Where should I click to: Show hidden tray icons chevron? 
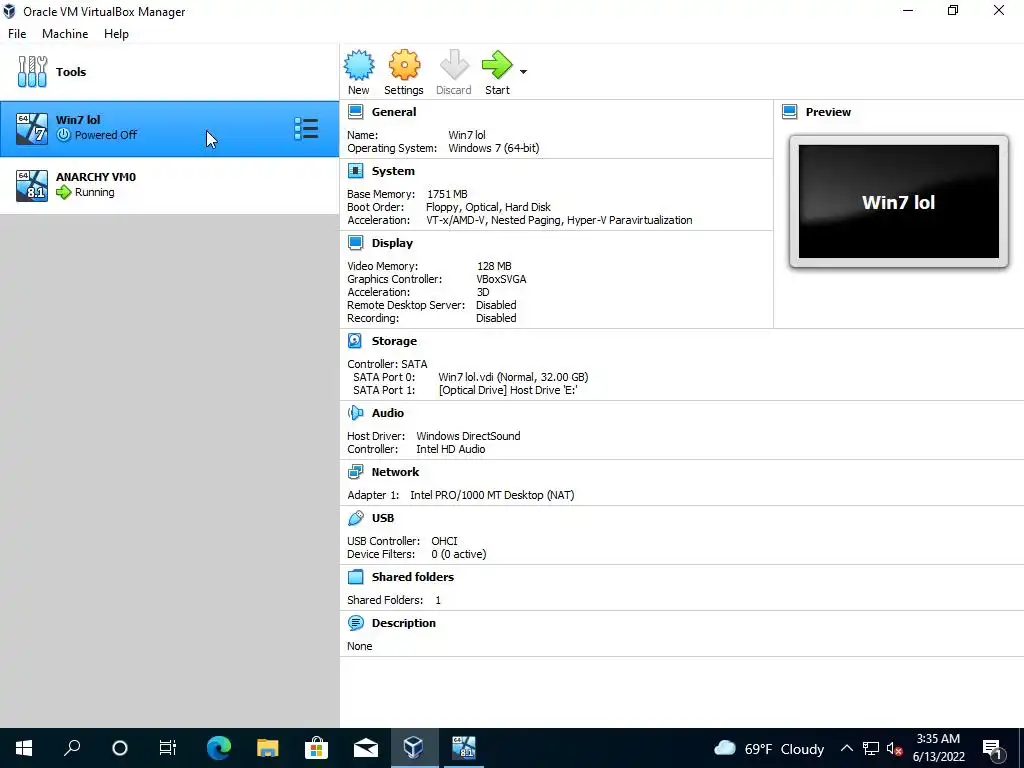coord(846,748)
